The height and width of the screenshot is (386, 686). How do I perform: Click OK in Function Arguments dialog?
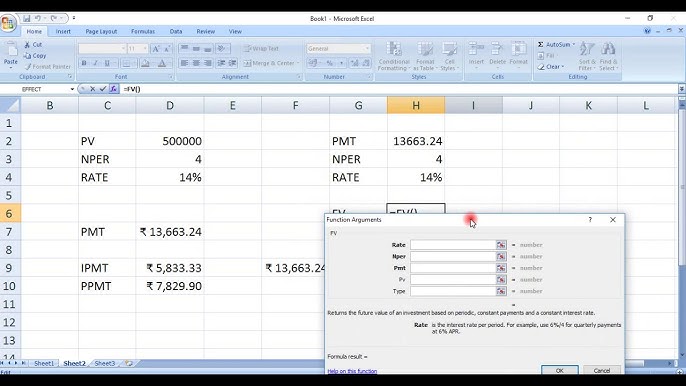tap(560, 370)
